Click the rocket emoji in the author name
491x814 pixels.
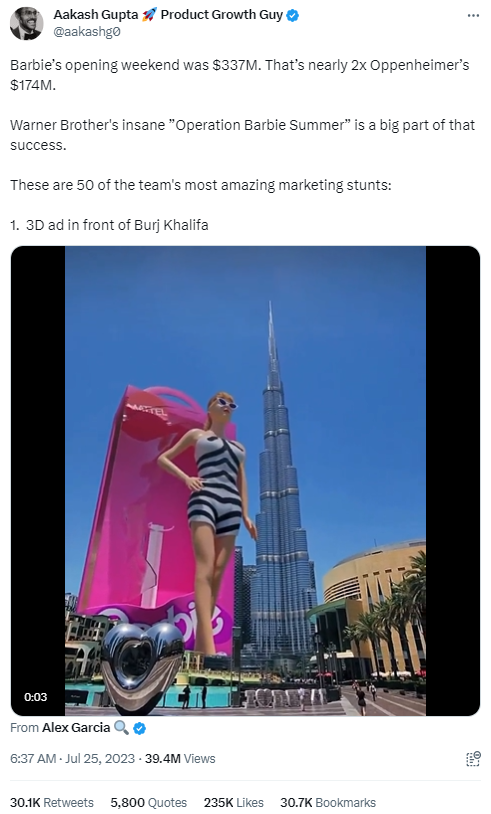(x=149, y=15)
